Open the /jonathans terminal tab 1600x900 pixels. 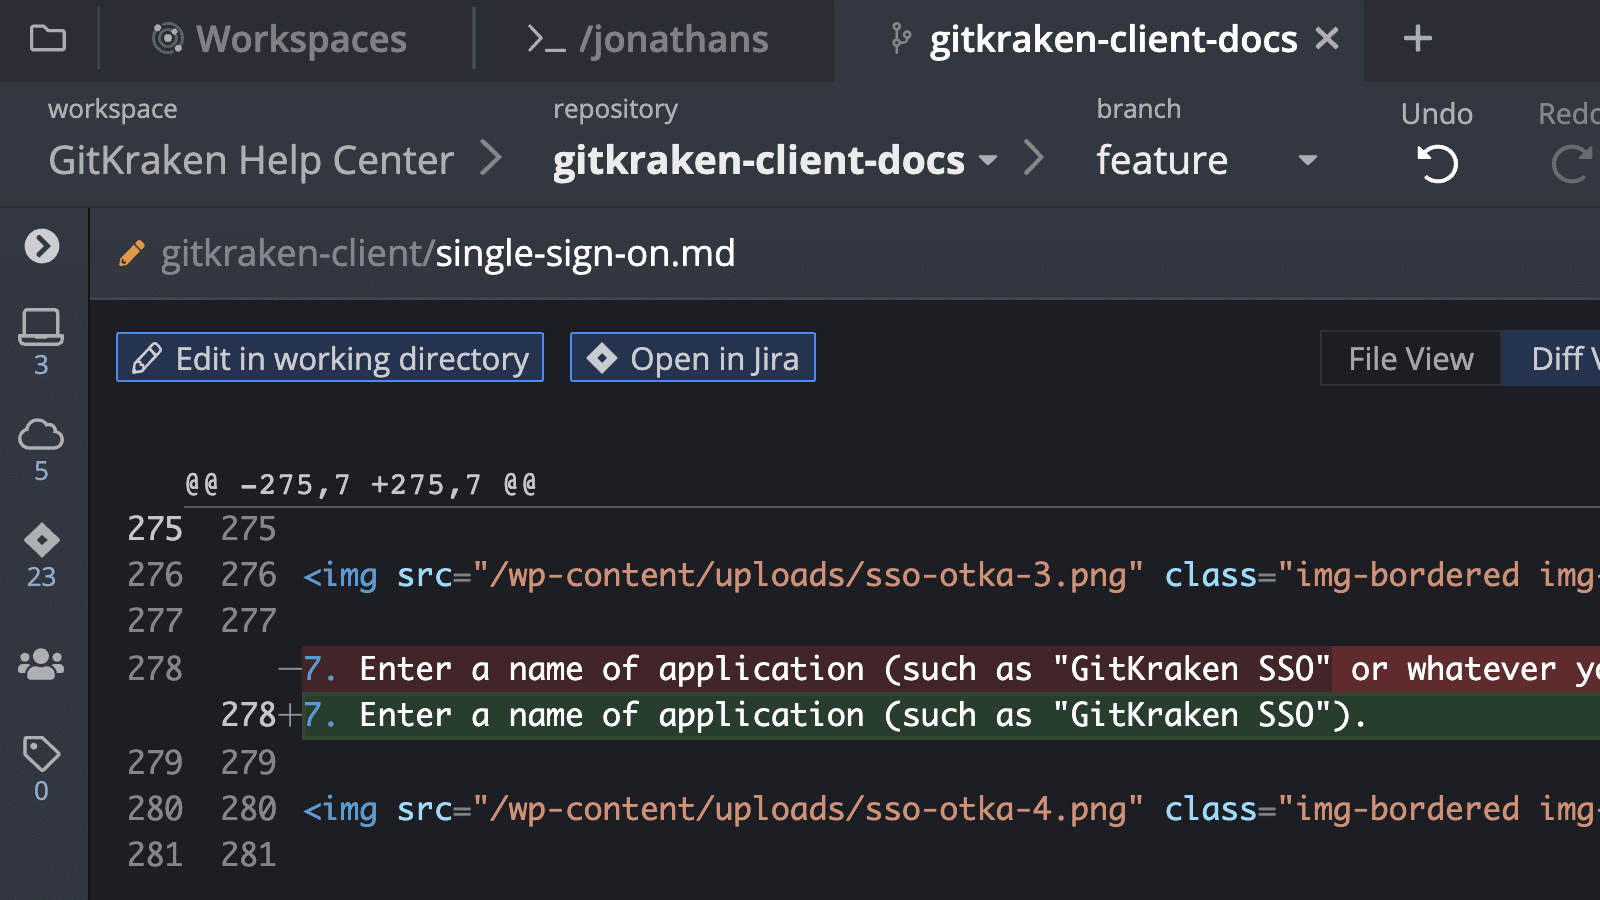(x=648, y=39)
